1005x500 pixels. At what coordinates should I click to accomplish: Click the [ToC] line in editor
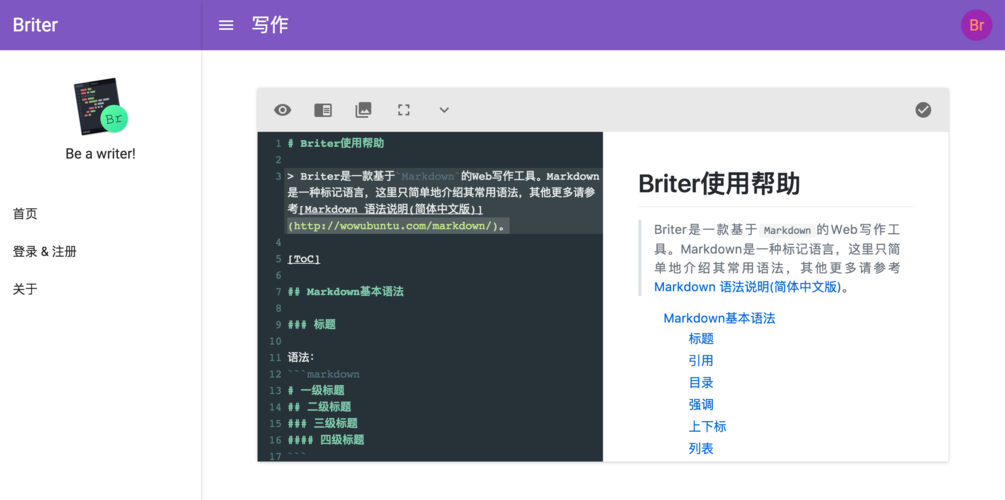(304, 259)
